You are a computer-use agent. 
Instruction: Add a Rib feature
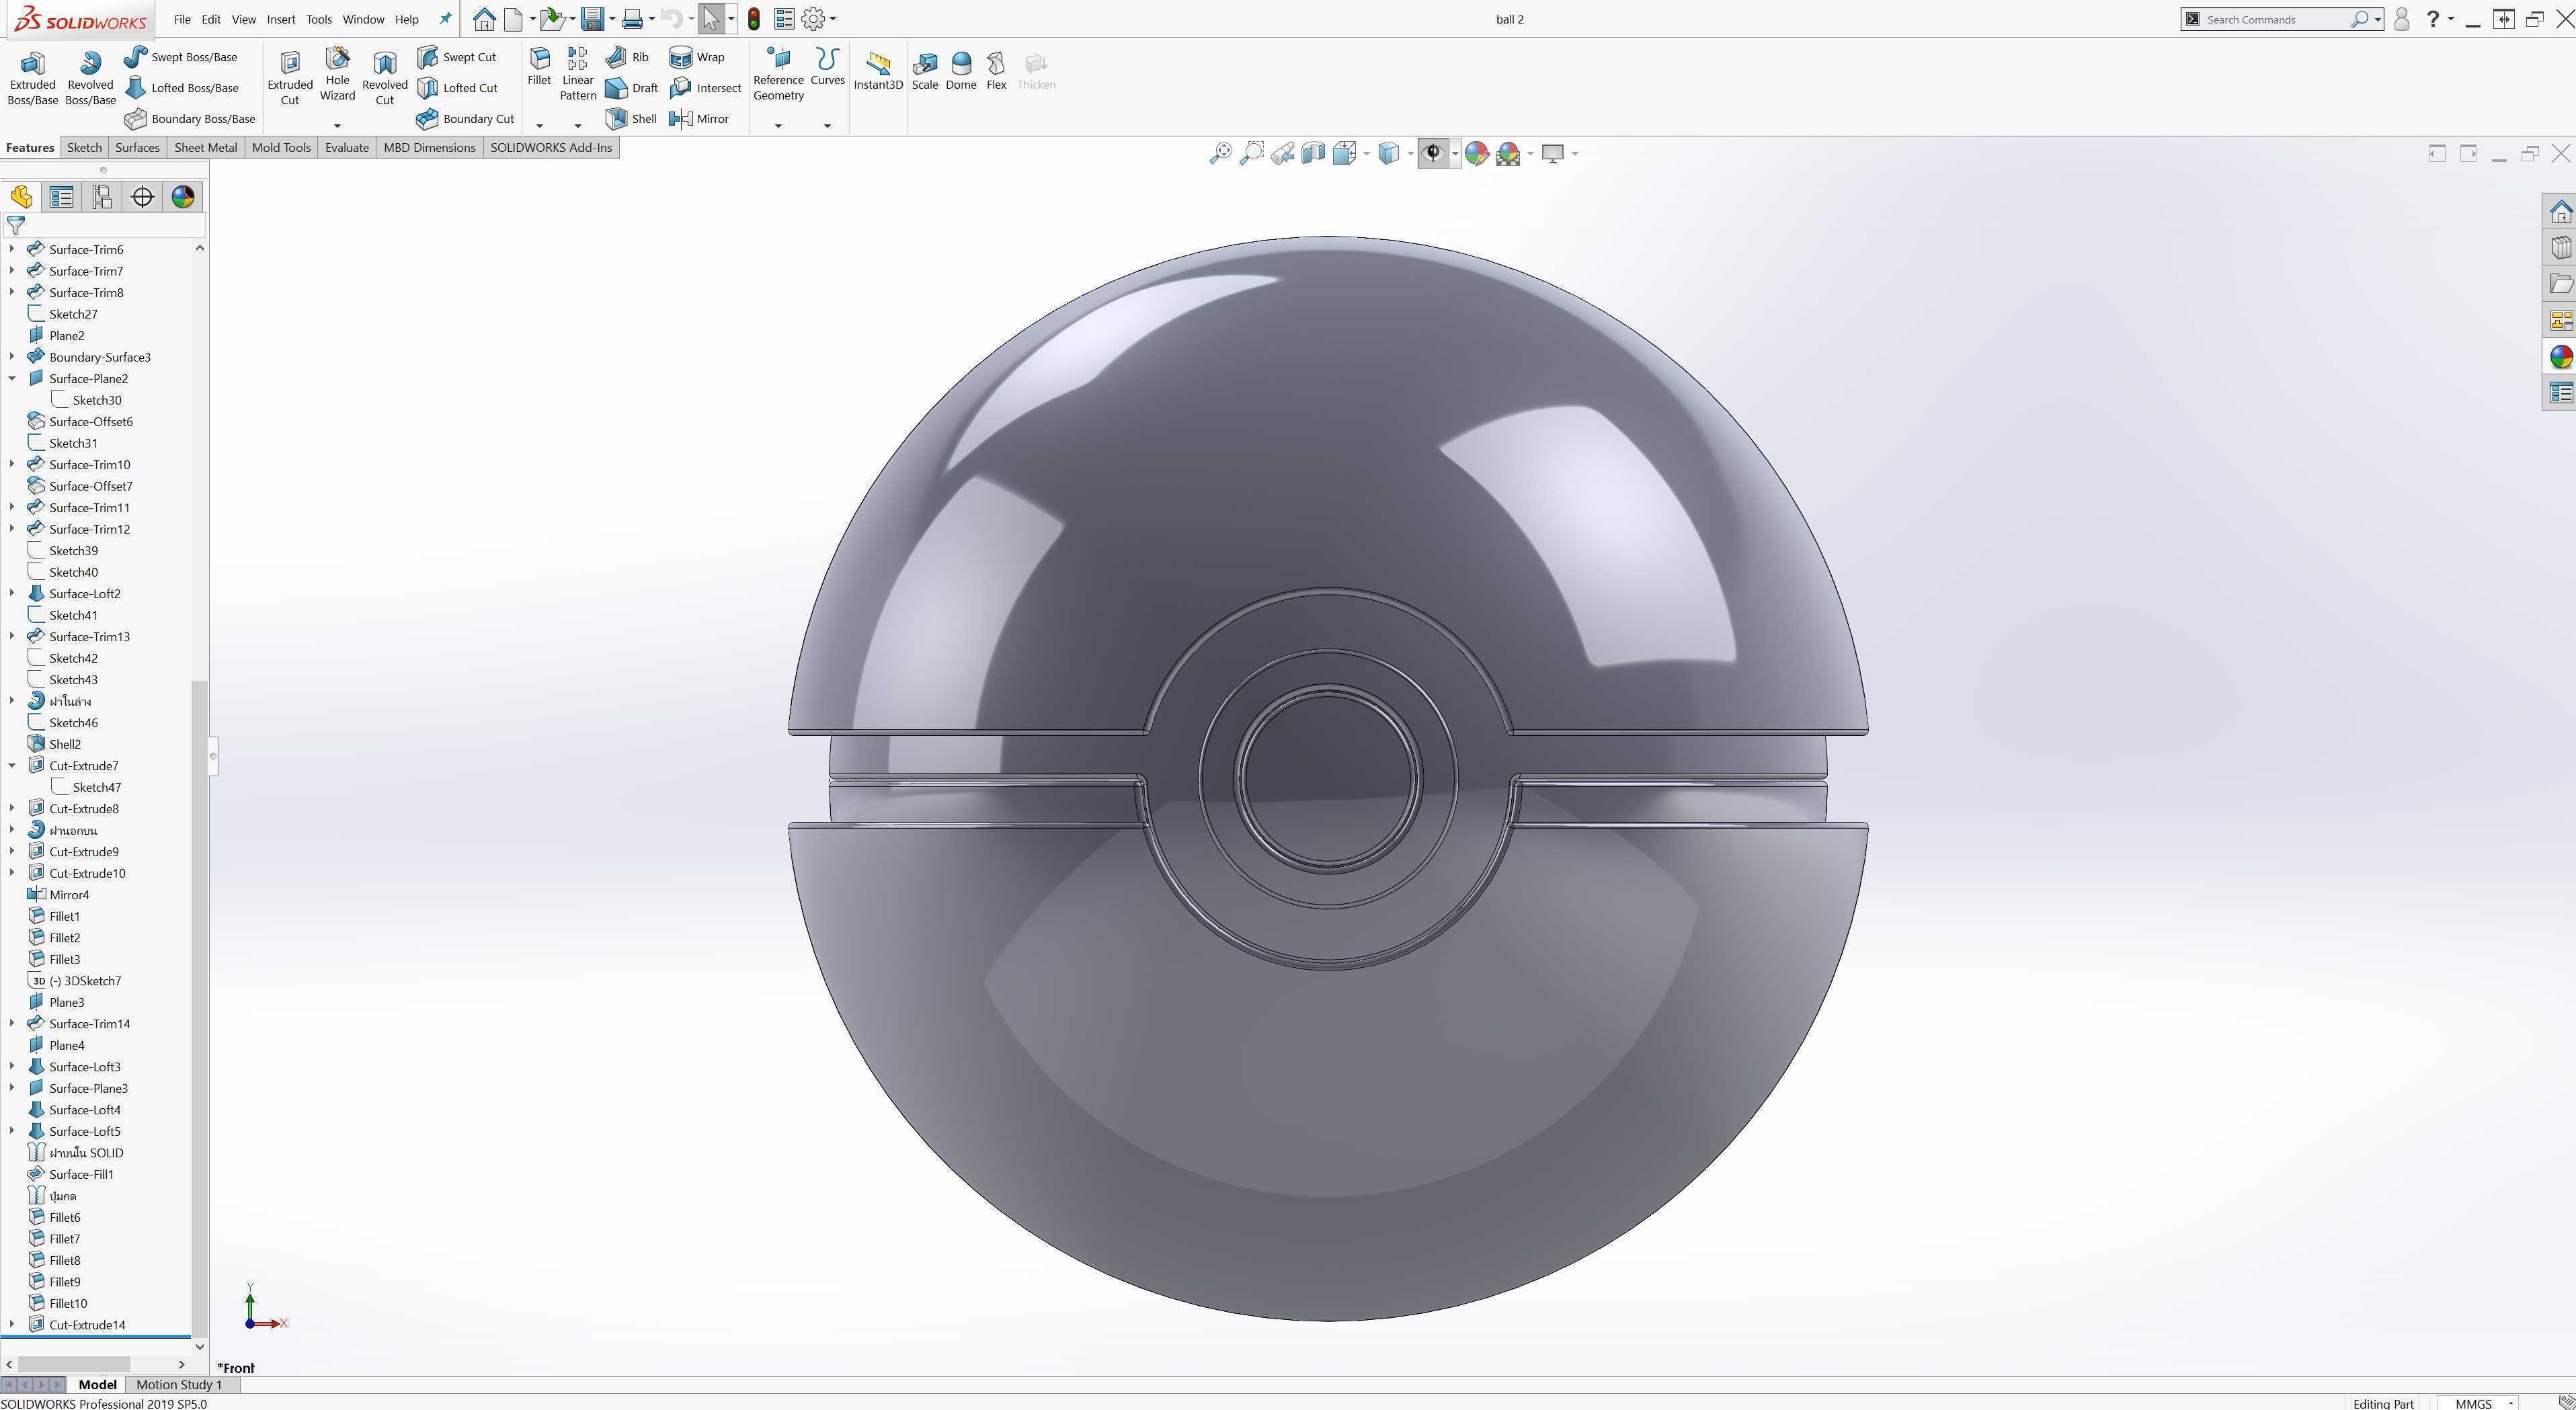tap(627, 57)
